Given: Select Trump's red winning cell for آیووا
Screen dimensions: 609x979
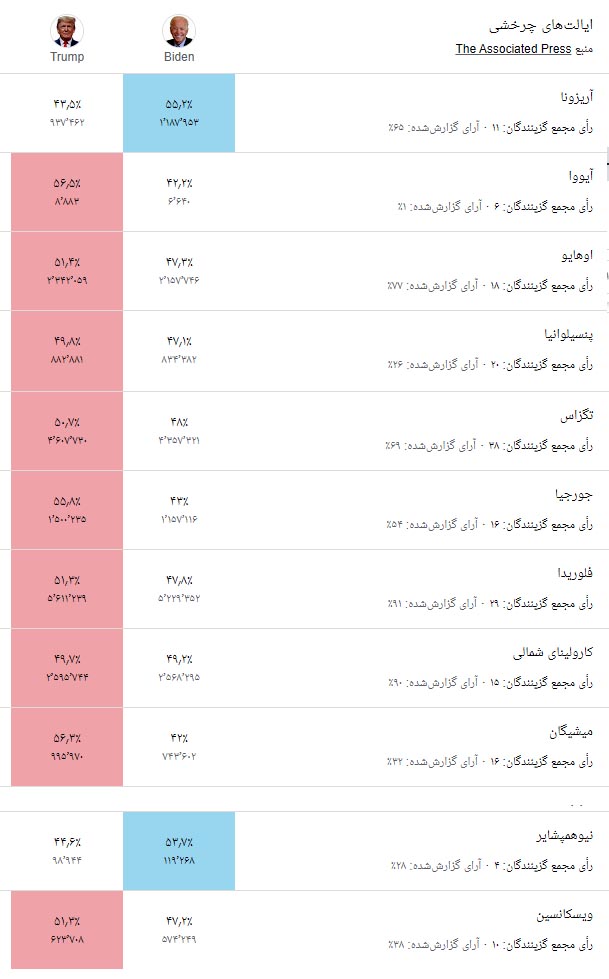Looking at the screenshot, I should tap(64, 191).
